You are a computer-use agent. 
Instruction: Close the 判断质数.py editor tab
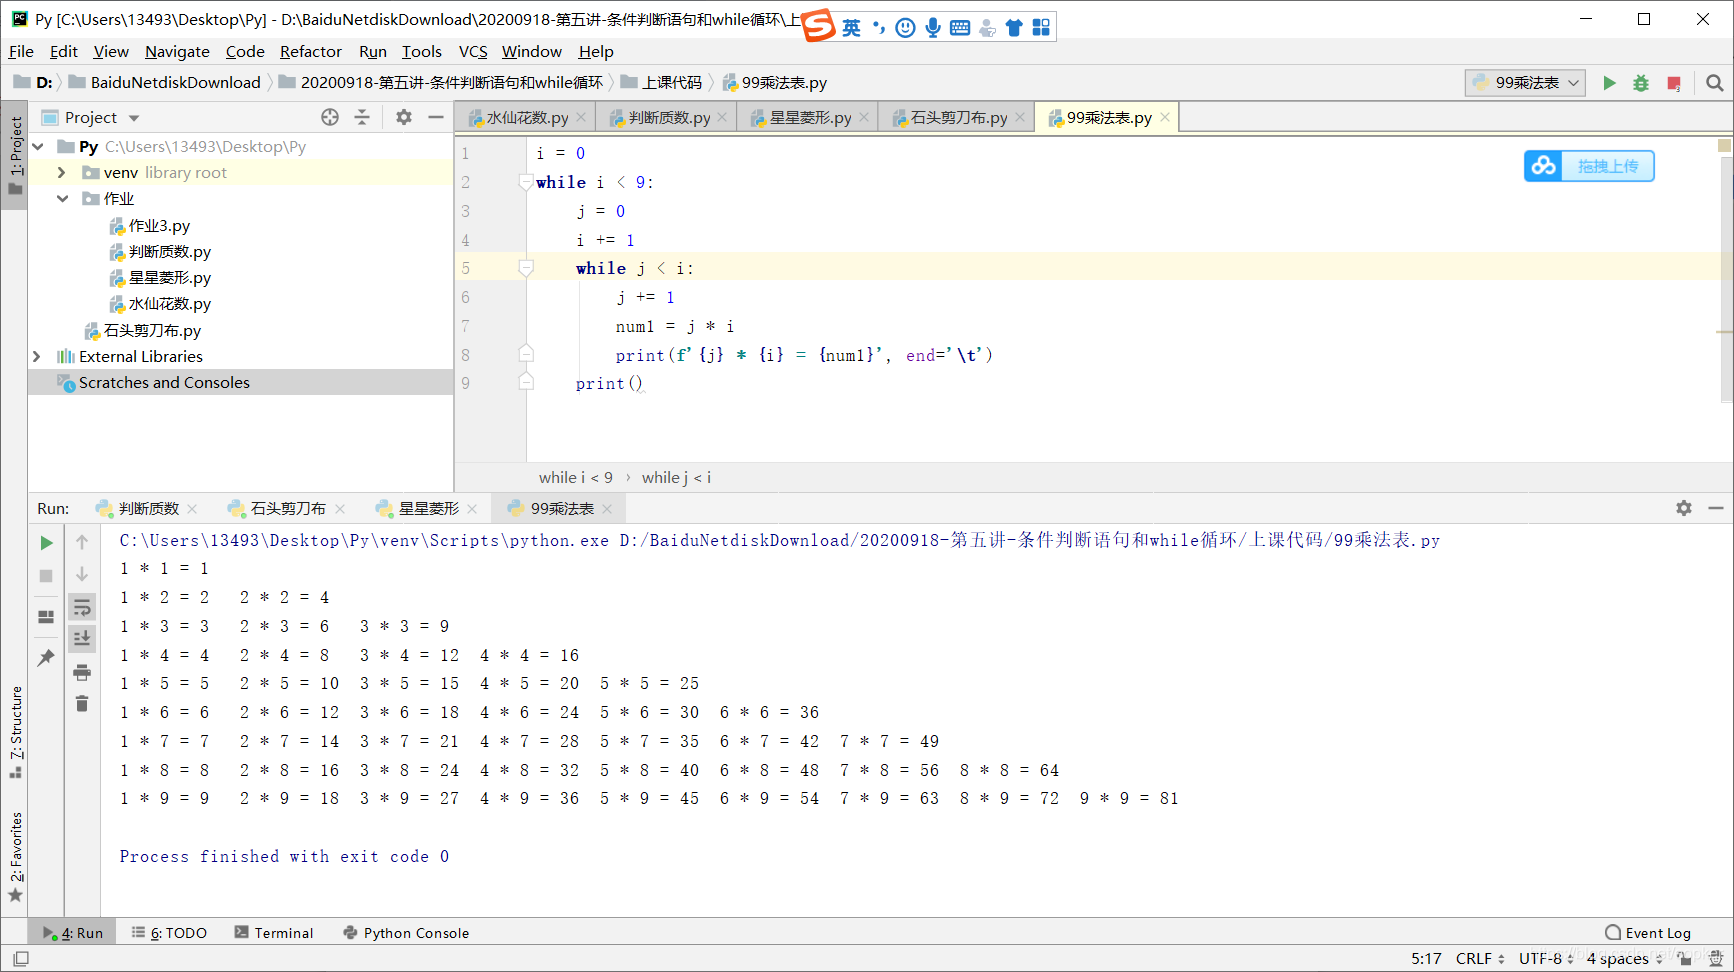click(x=723, y=117)
